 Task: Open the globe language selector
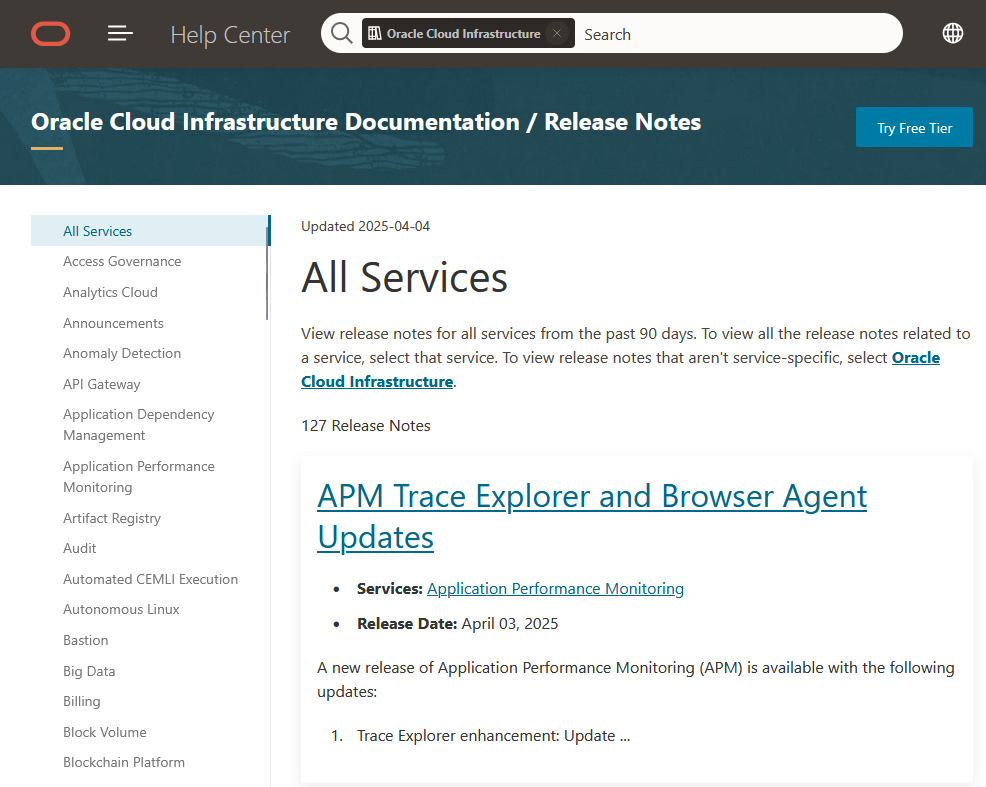(952, 33)
